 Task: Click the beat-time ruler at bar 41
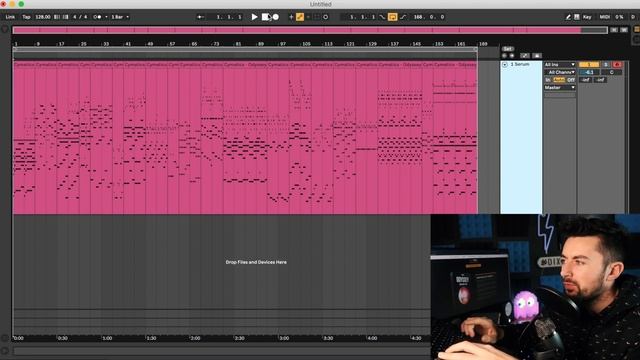(x=128, y=44)
